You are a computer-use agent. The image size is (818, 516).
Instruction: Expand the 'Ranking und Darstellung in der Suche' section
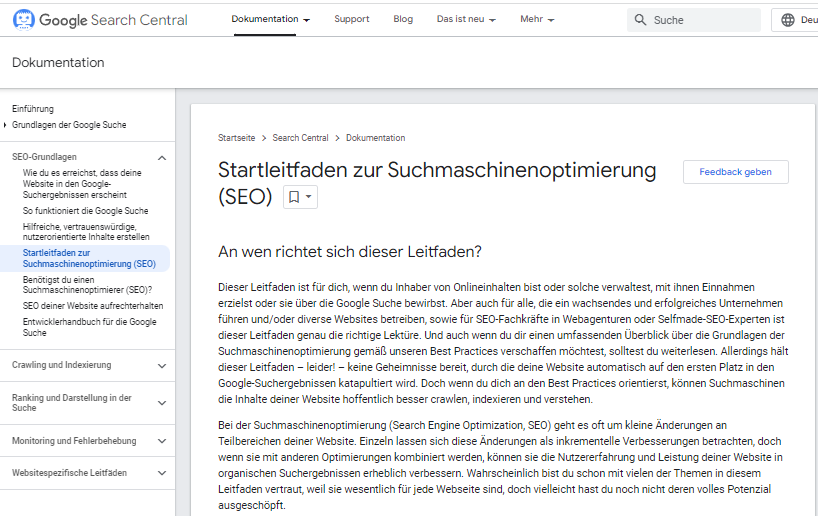(162, 403)
